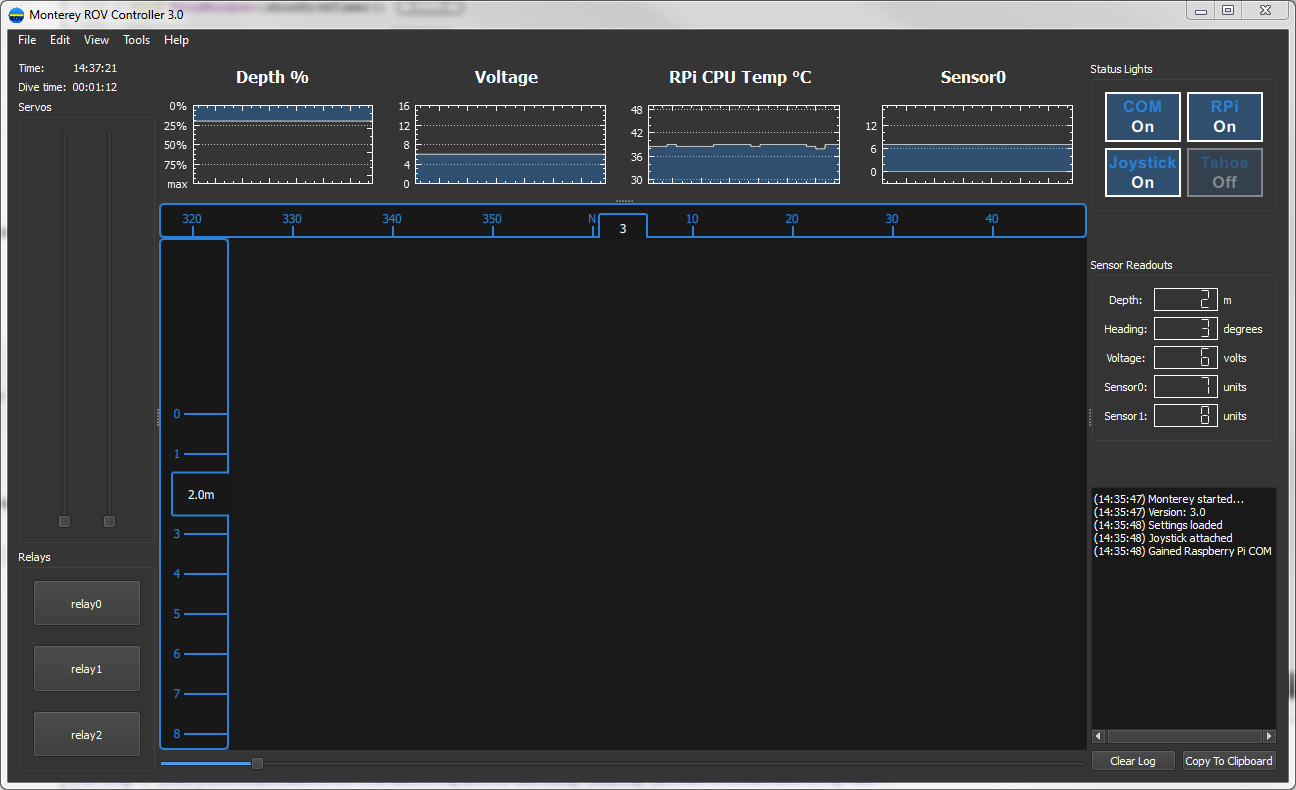The width and height of the screenshot is (1296, 790).
Task: Click the Clear Log button
Action: coord(1133,761)
